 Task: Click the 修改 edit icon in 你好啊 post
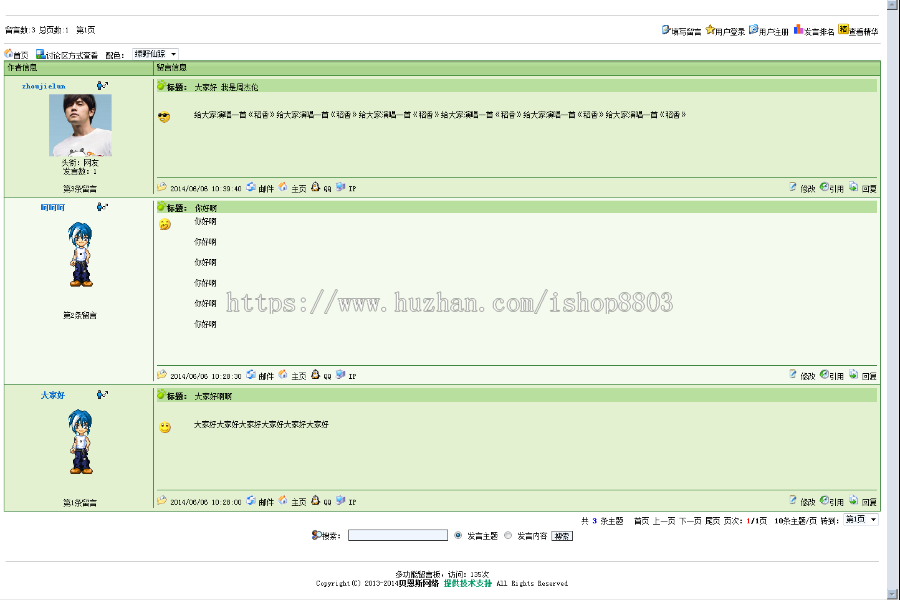pos(793,375)
